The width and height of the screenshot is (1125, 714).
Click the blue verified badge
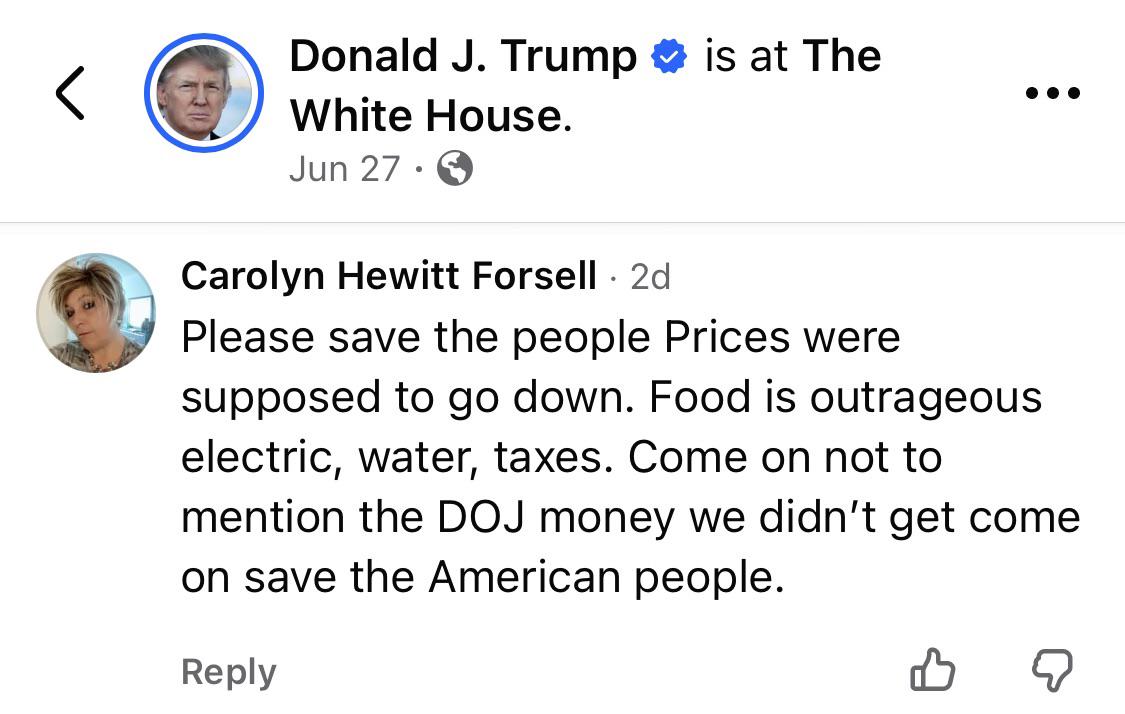pos(669,57)
